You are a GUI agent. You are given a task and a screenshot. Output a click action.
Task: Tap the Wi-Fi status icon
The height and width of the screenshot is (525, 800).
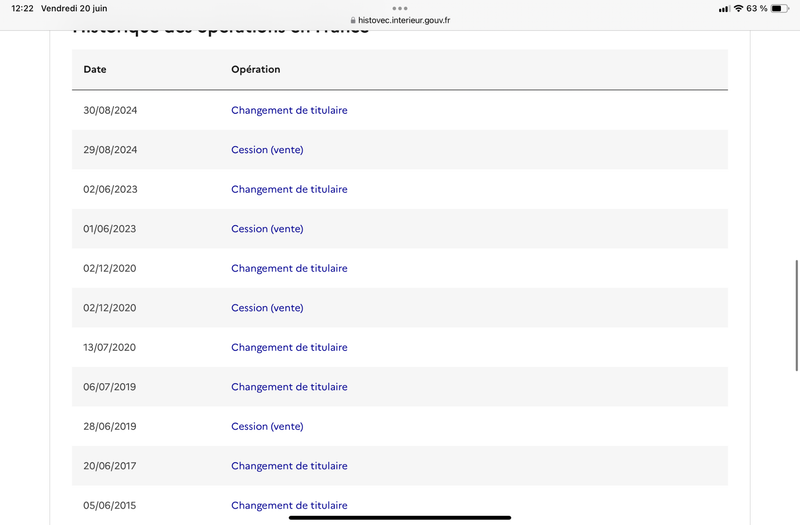(738, 8)
